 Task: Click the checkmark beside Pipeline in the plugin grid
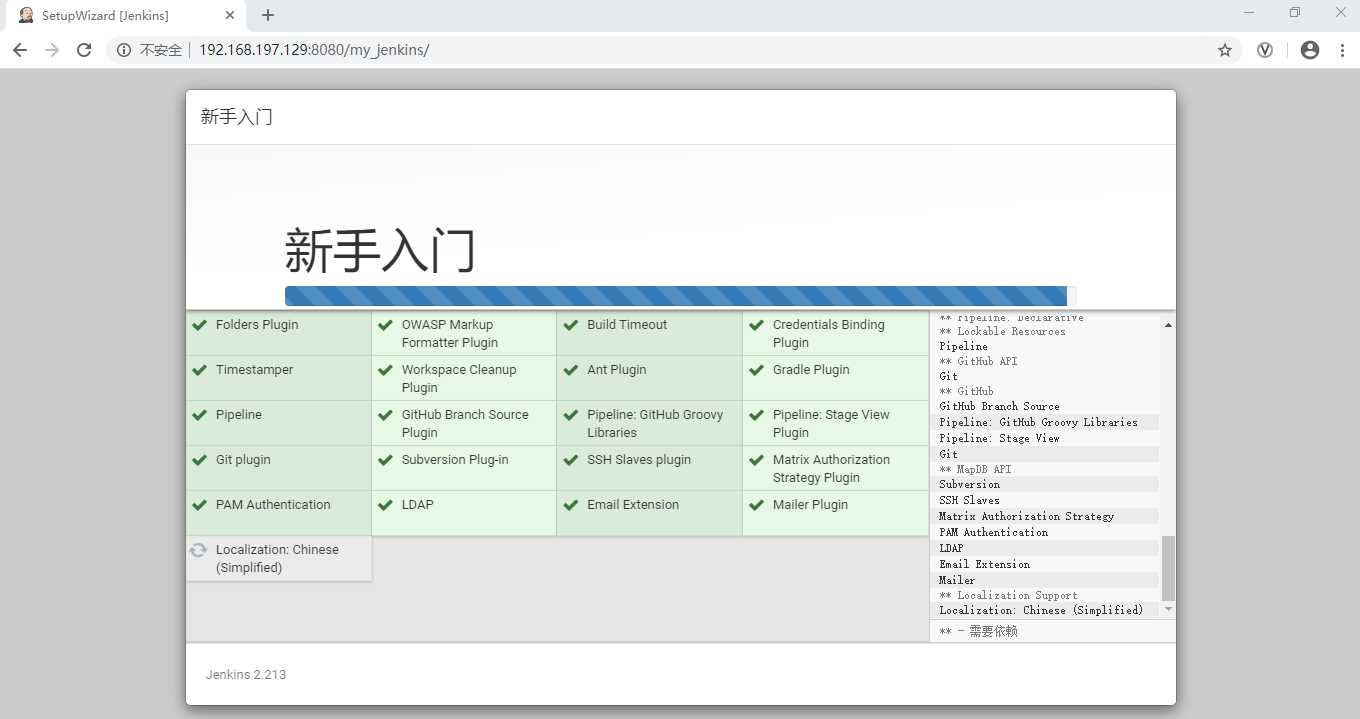point(200,415)
